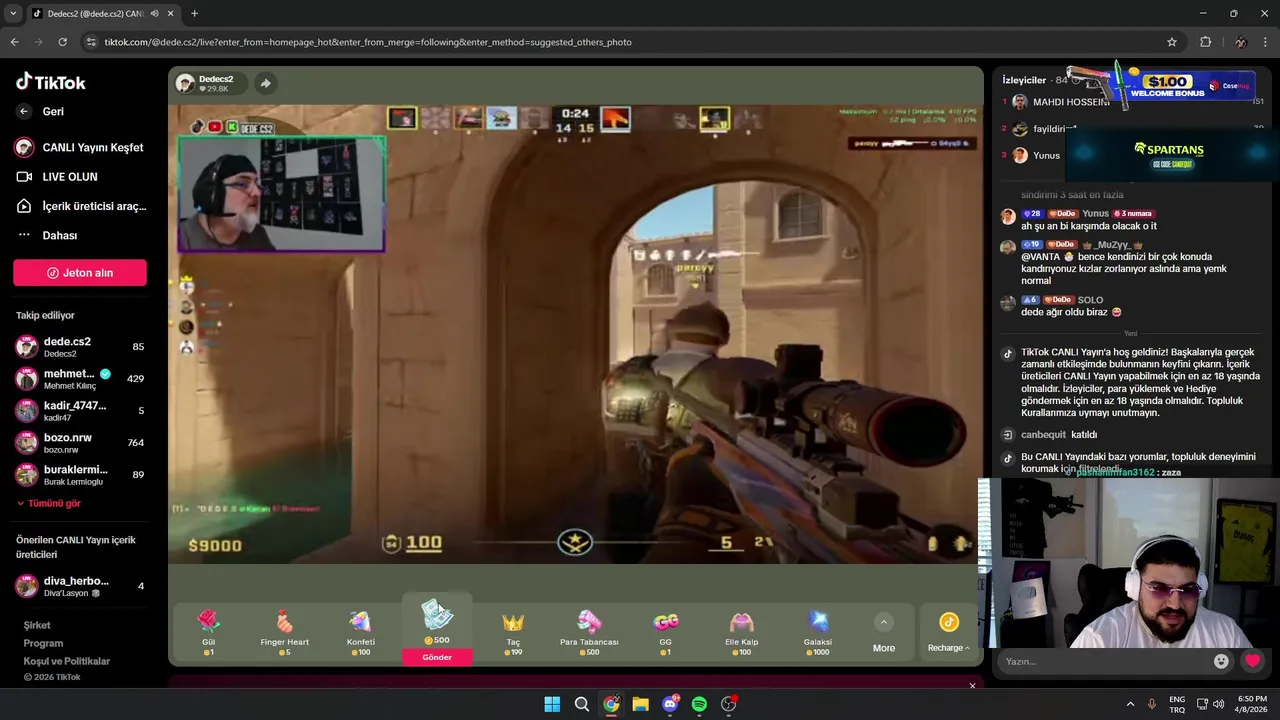Open Spotify from taskbar
The height and width of the screenshot is (720, 1280).
(x=699, y=704)
